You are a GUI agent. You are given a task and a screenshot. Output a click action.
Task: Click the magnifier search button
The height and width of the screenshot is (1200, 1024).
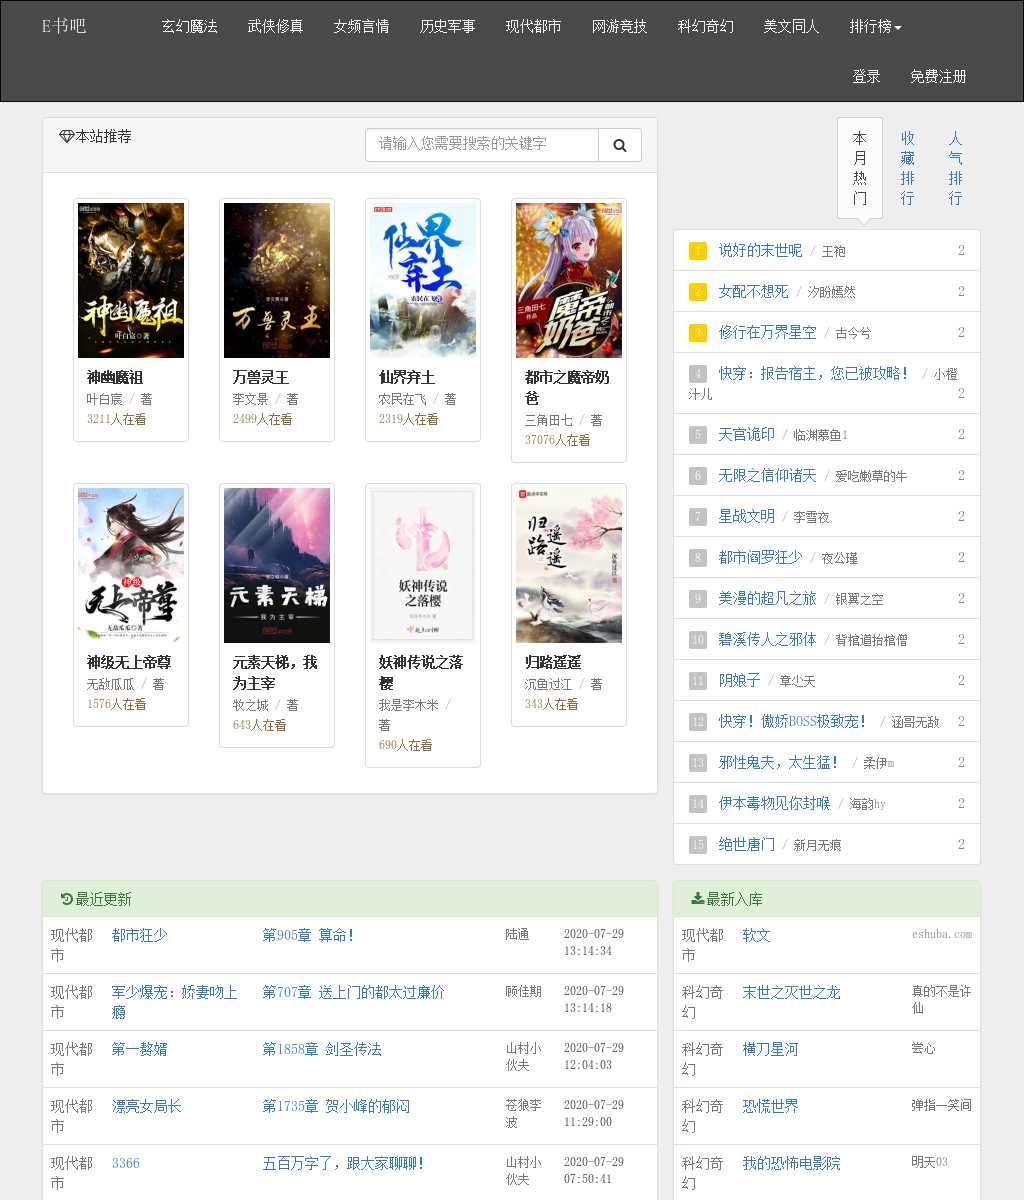click(620, 145)
